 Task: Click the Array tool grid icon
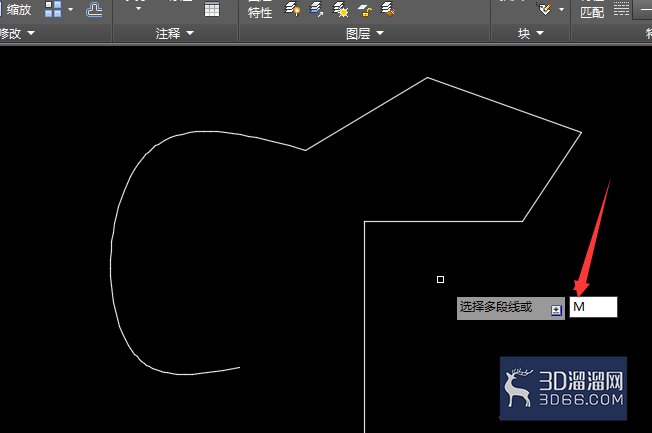click(x=53, y=9)
